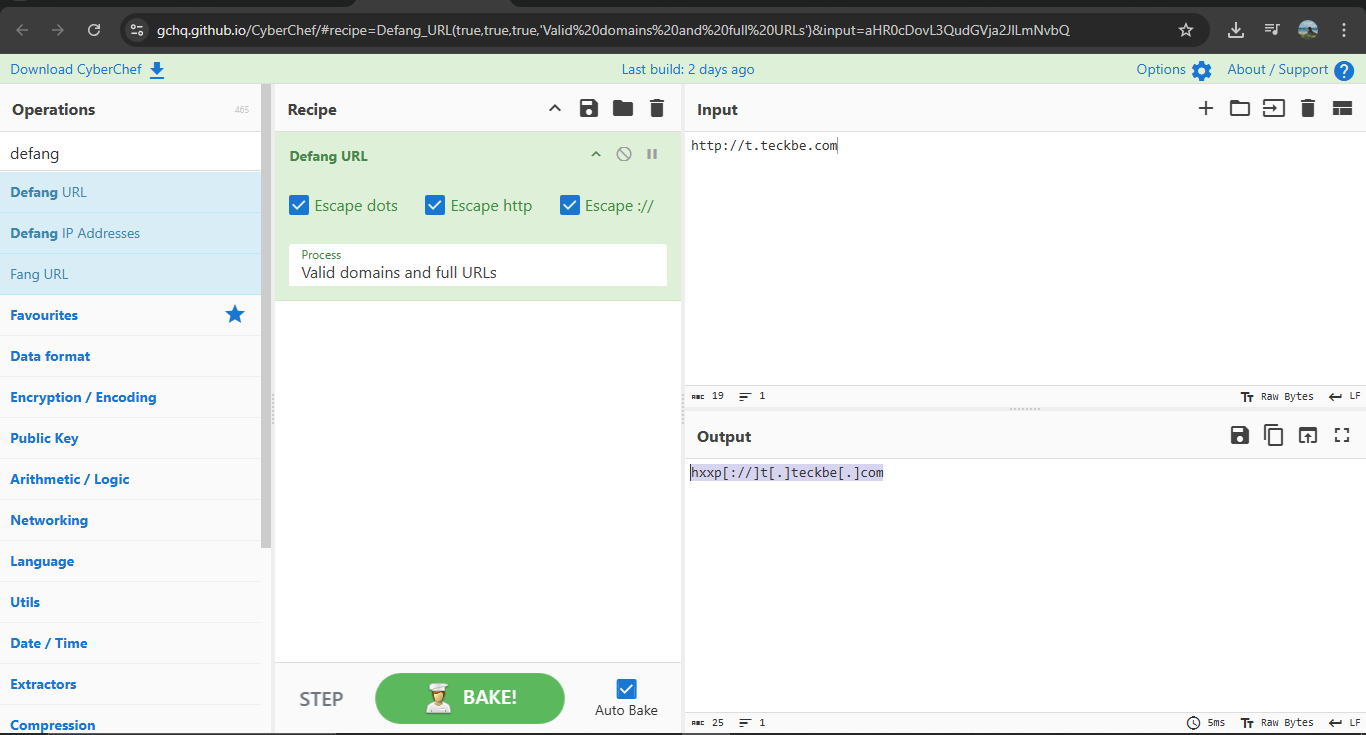The width and height of the screenshot is (1366, 735).
Task: Uncheck the Escape http checkbox
Action: pos(435,205)
